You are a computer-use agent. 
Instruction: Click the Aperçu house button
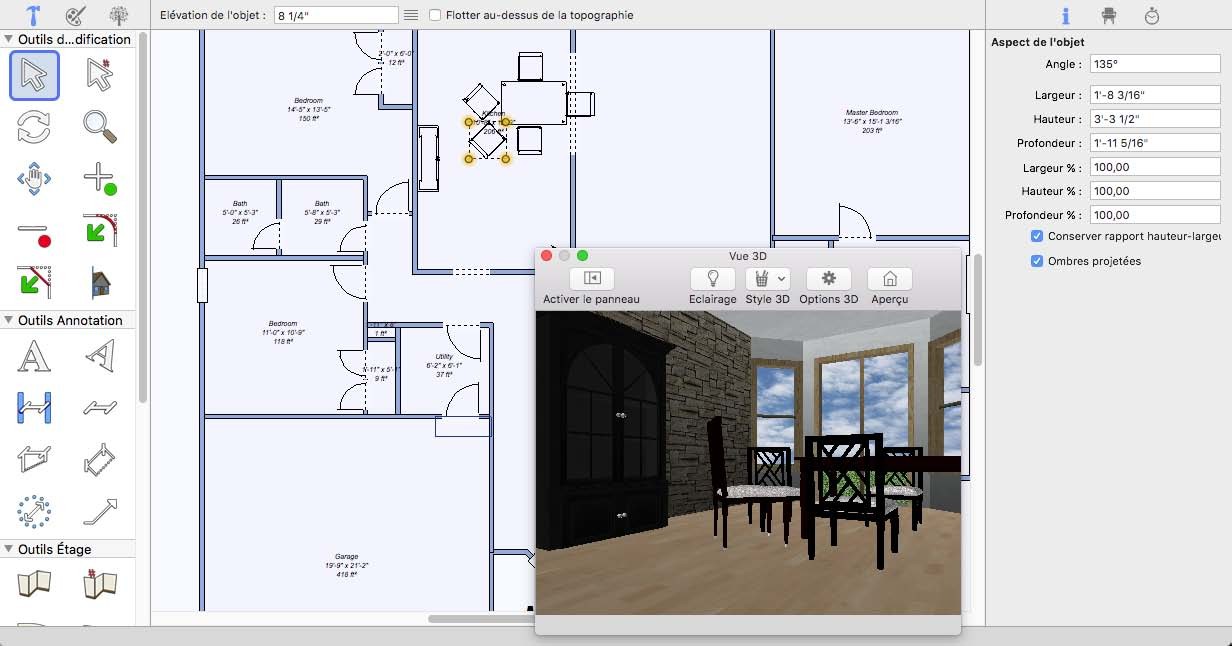click(889, 279)
